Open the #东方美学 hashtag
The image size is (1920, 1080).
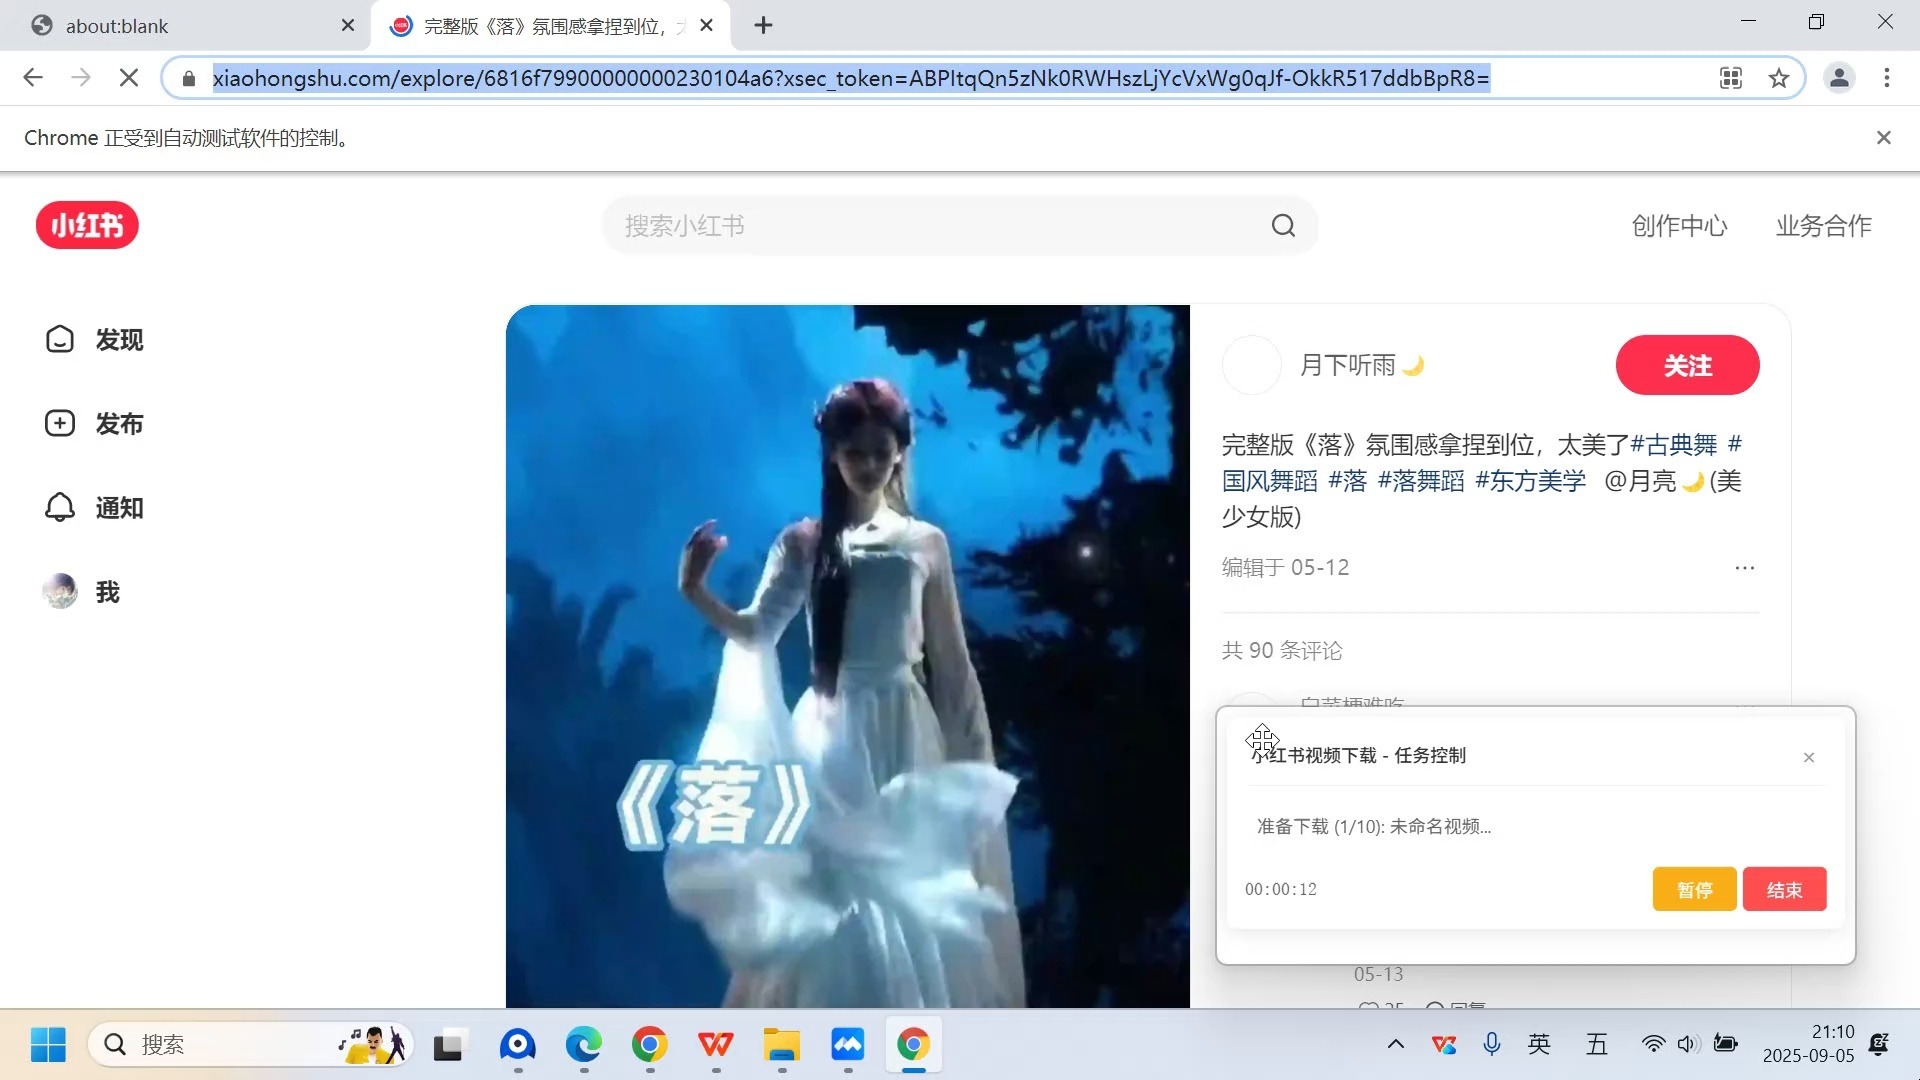tap(1530, 481)
